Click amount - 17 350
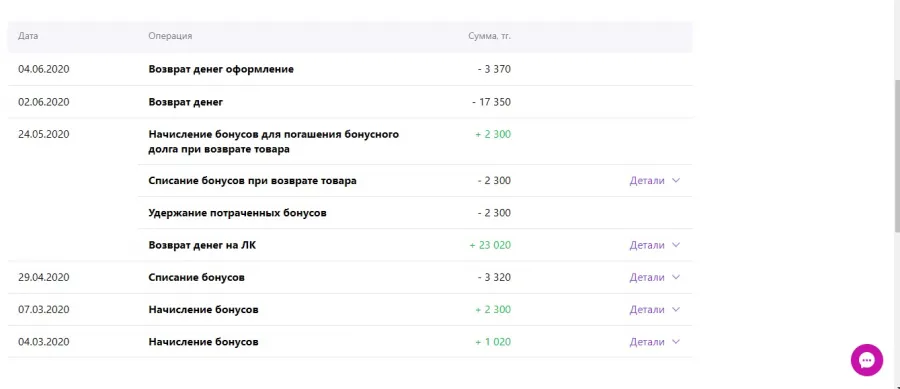The width and height of the screenshot is (900, 389). point(491,102)
